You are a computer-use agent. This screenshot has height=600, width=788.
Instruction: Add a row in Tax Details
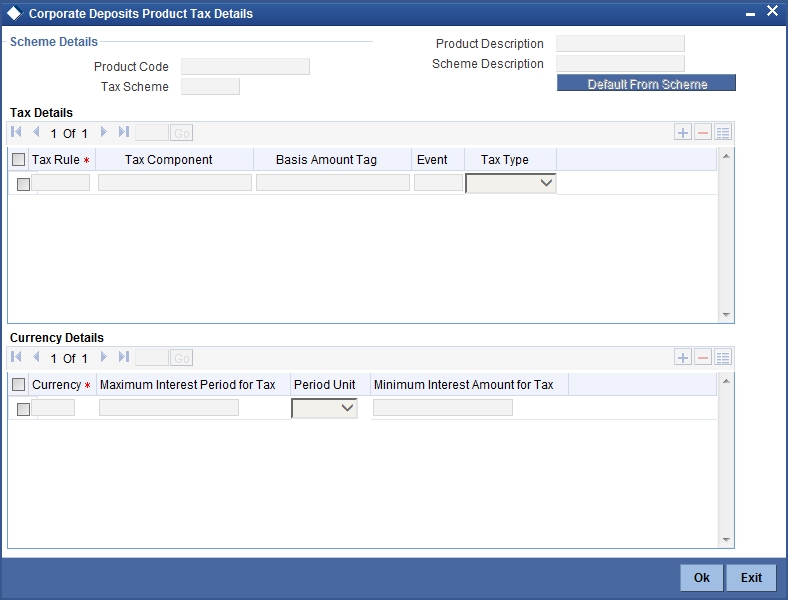coord(682,133)
